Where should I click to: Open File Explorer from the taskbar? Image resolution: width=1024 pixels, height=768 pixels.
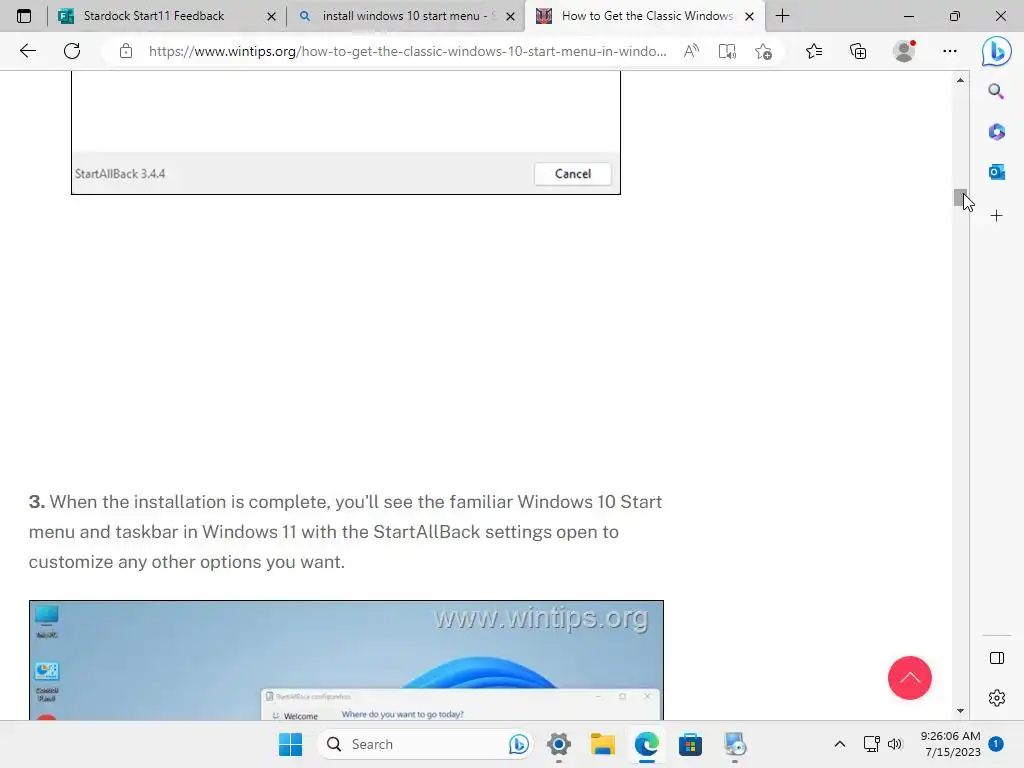coord(603,744)
